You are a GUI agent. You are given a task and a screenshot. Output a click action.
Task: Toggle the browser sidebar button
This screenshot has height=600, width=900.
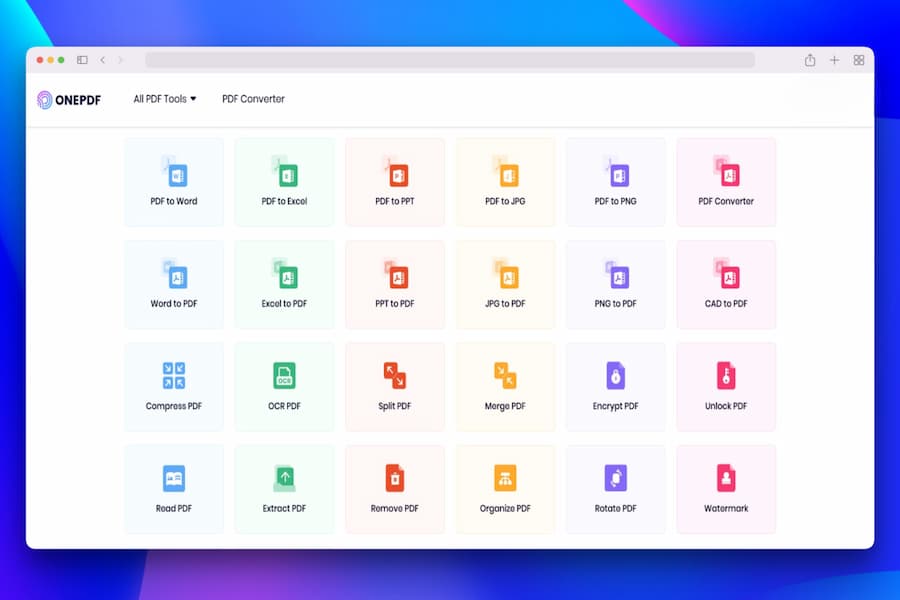(x=82, y=60)
